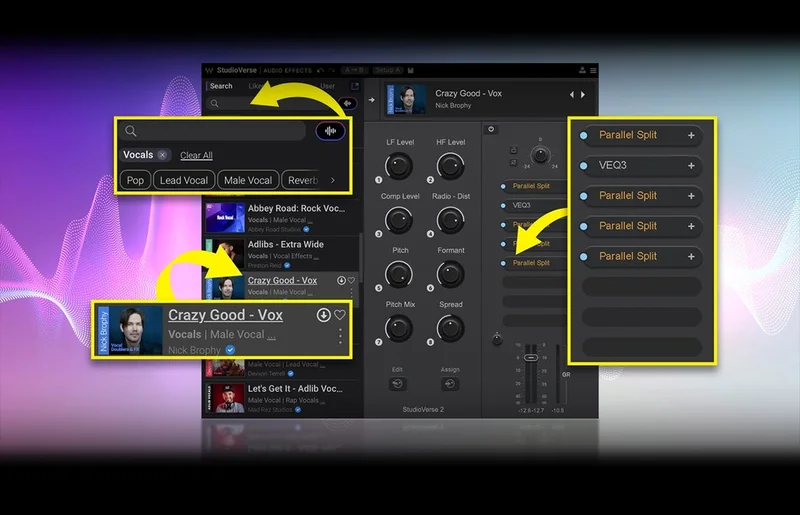The width and height of the screenshot is (800, 515).
Task: Click the Waves logo next to StudioVerse
Action: (209, 70)
